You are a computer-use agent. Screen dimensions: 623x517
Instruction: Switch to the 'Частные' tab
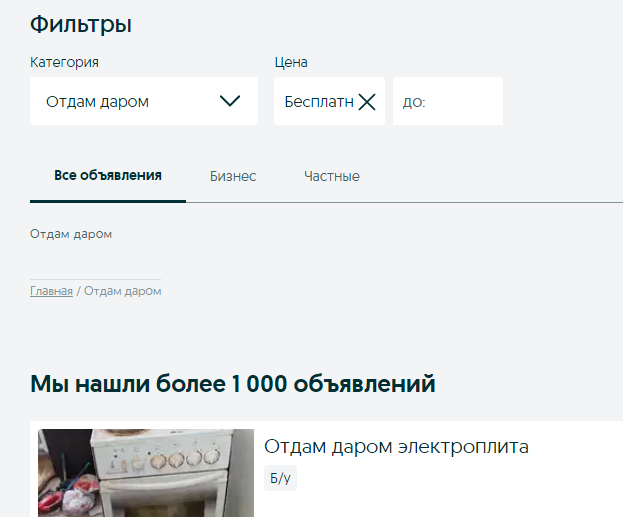[332, 176]
